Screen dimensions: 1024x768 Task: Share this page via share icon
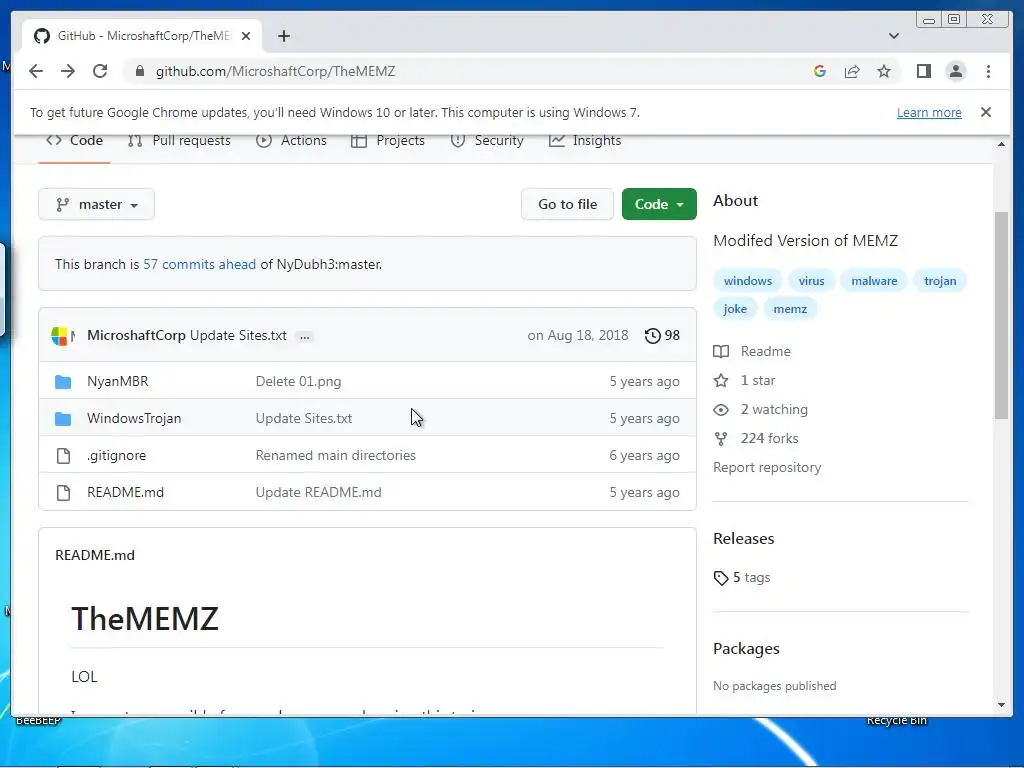click(x=852, y=71)
